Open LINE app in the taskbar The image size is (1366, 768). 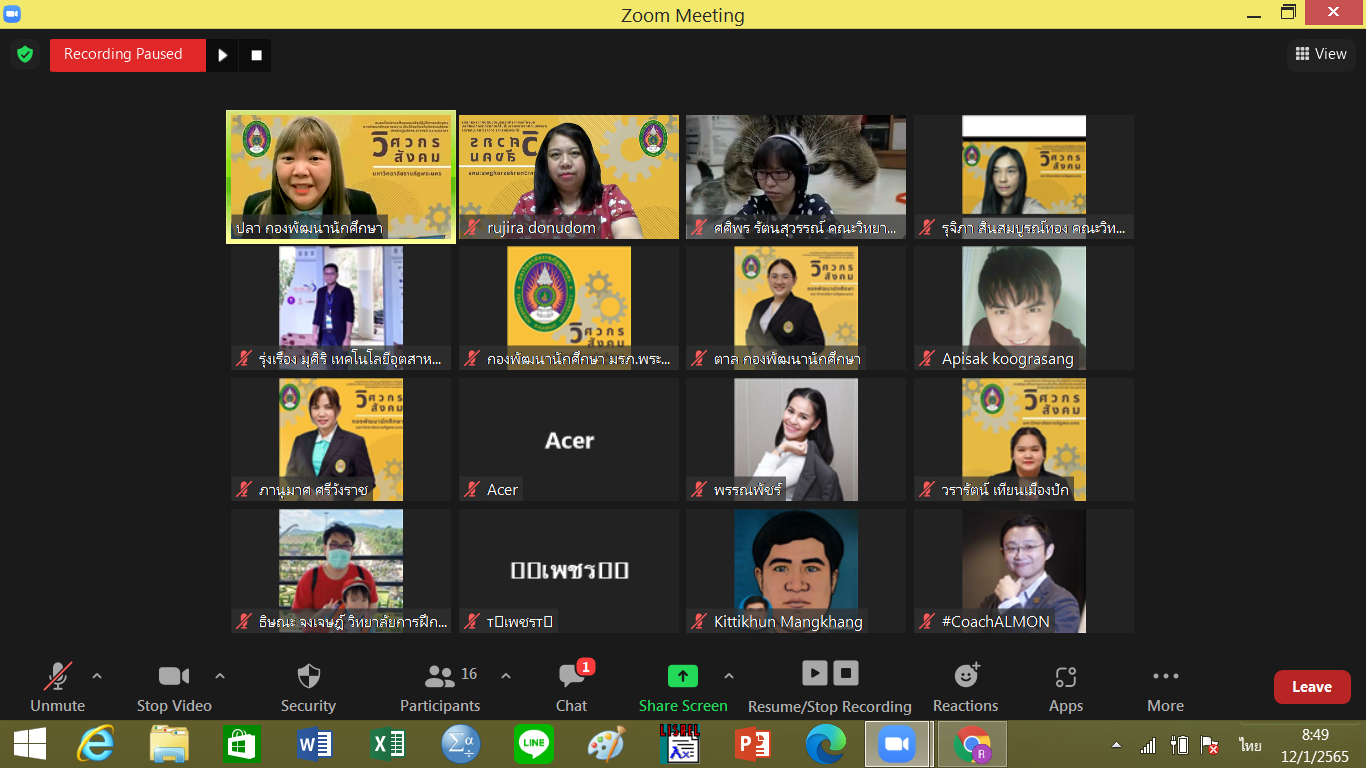pyautogui.click(x=533, y=745)
